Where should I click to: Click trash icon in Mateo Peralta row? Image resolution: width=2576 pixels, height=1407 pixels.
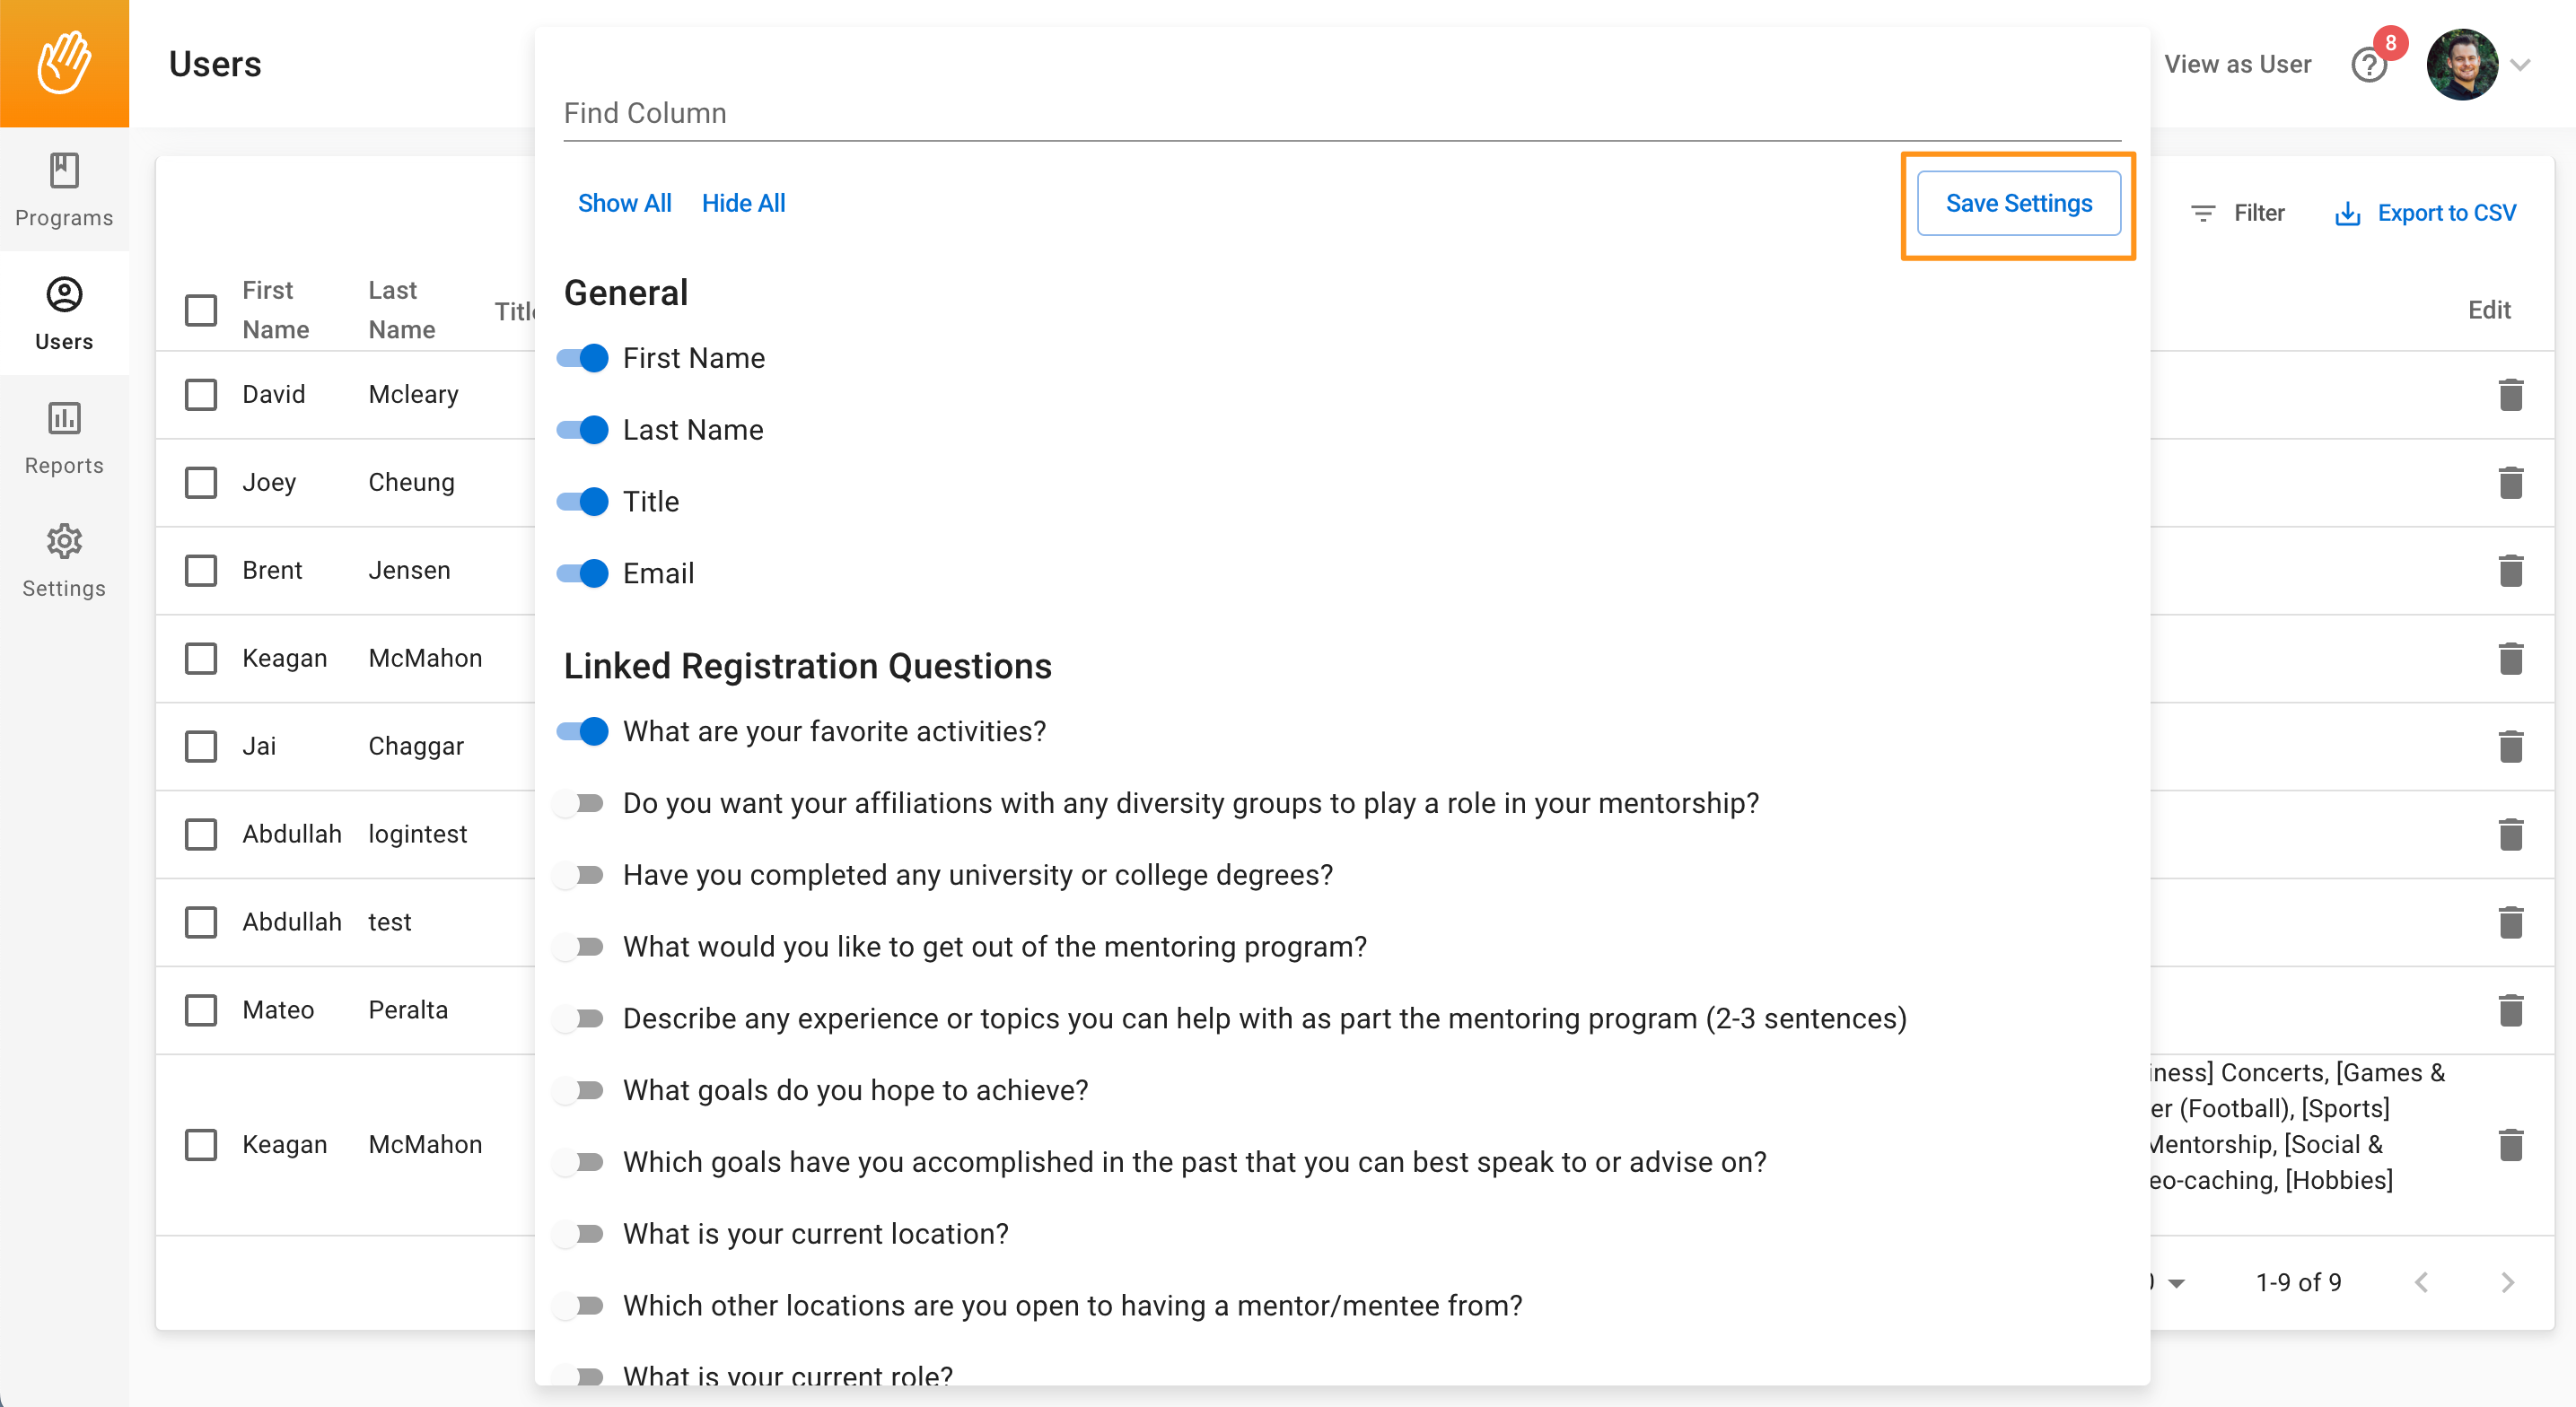tap(2510, 1010)
